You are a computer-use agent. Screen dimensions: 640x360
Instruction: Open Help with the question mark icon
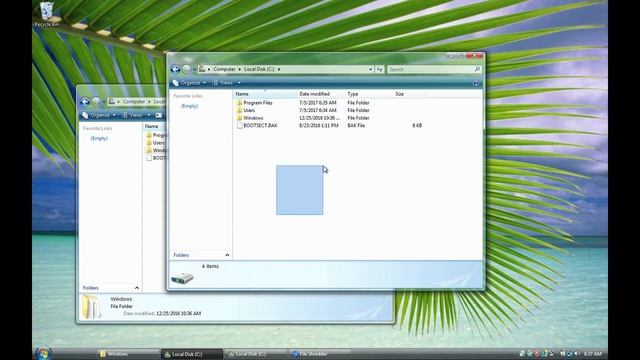point(476,83)
